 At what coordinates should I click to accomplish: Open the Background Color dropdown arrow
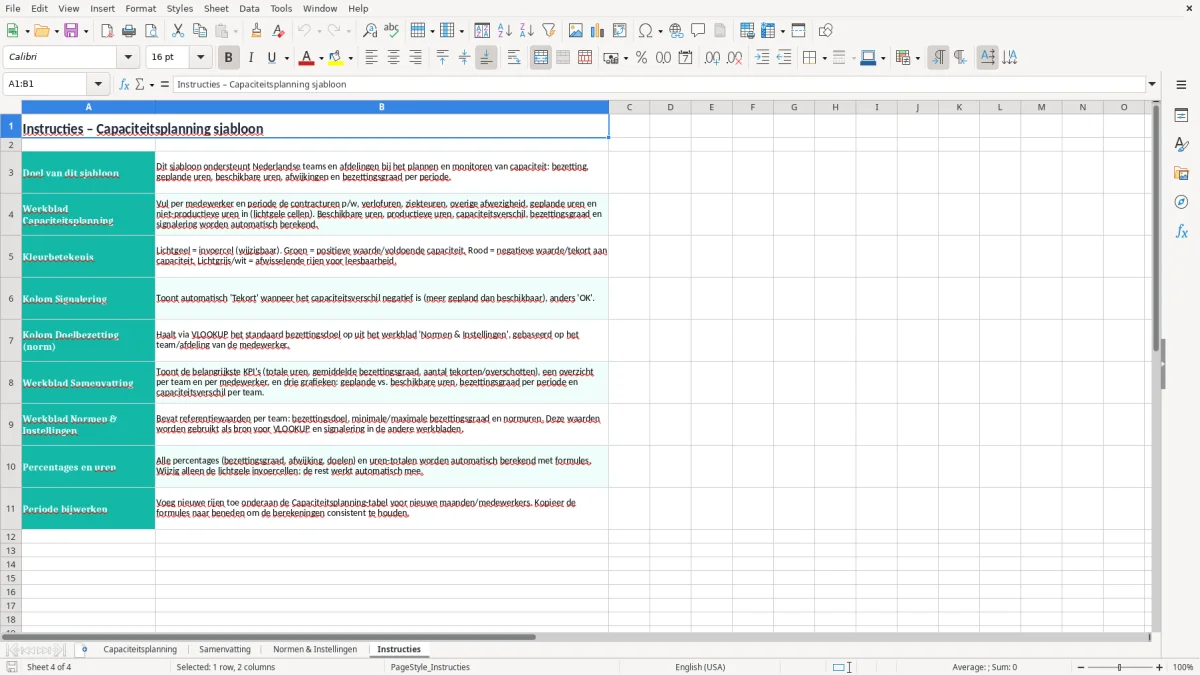[351, 58]
